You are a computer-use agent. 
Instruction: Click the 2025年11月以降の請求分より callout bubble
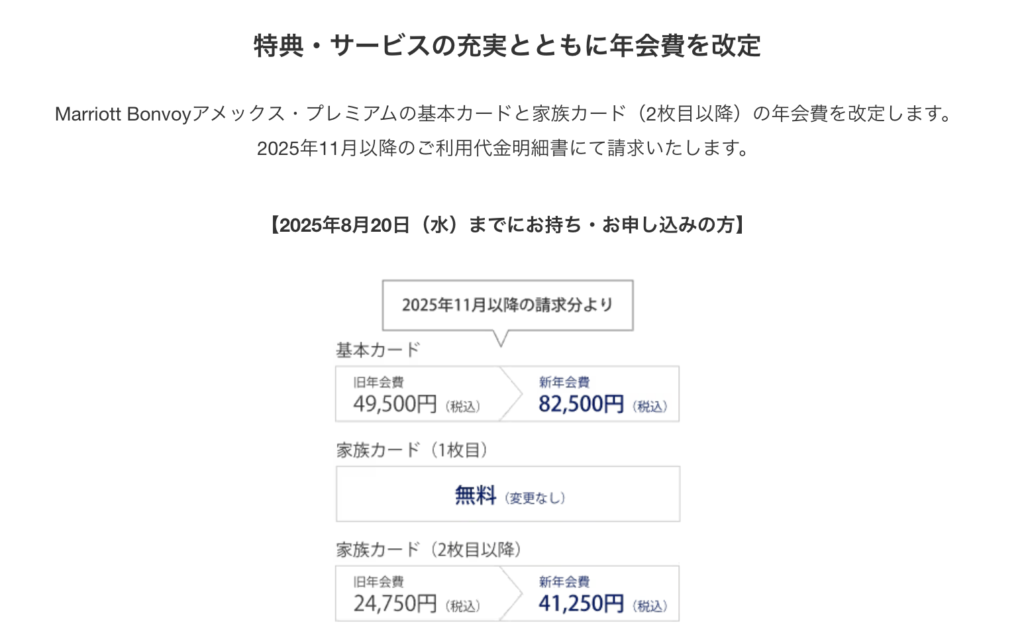pos(507,305)
